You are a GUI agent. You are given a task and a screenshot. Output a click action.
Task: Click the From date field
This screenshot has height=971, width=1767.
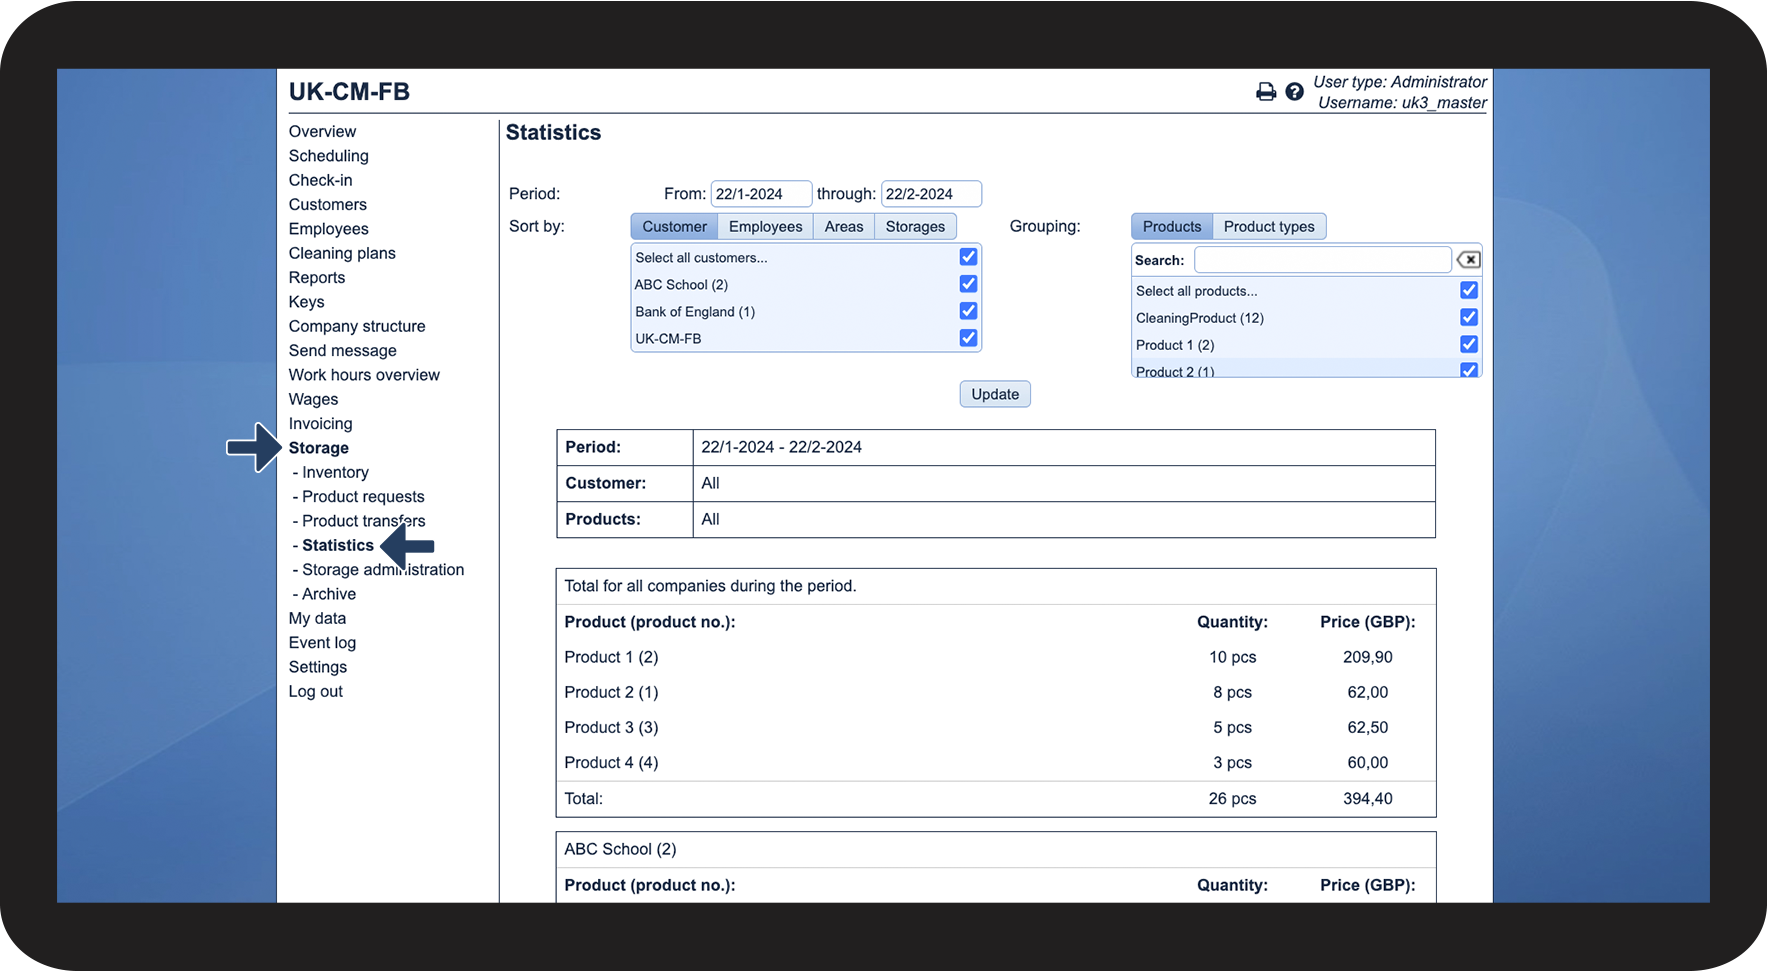coord(760,194)
